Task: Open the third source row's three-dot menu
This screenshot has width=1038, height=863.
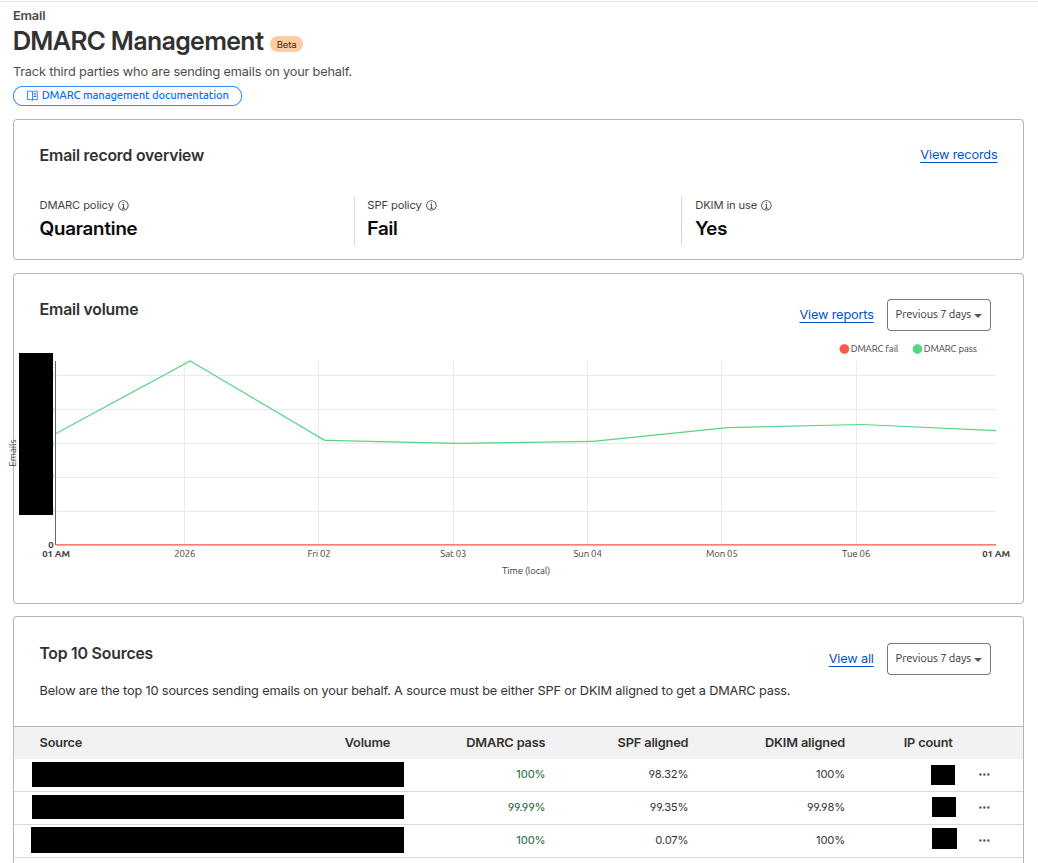Action: click(x=984, y=840)
